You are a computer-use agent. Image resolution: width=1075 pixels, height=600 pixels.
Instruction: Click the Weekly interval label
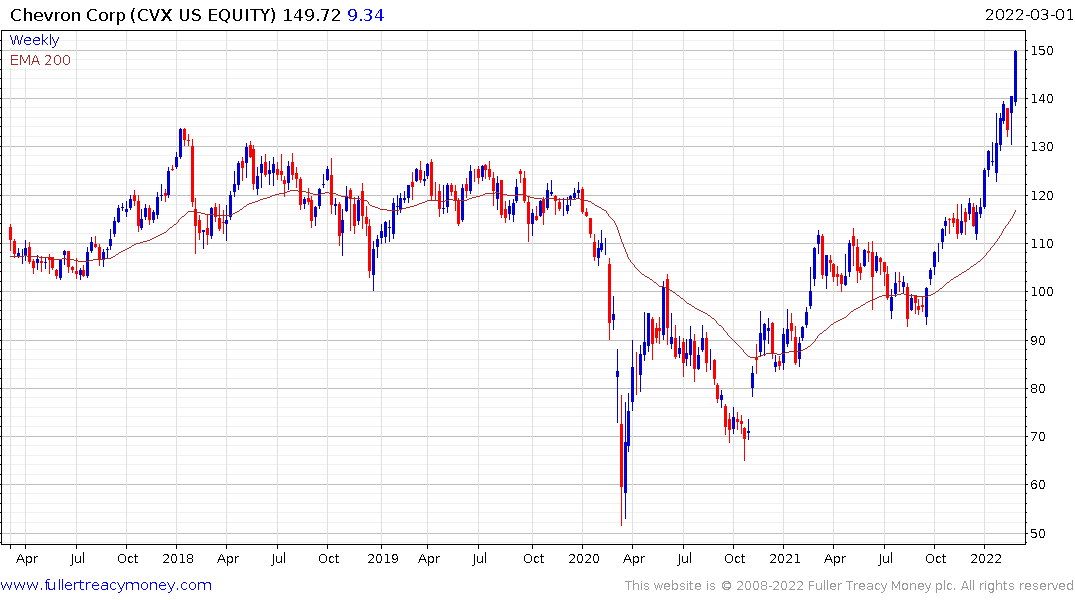[34, 40]
